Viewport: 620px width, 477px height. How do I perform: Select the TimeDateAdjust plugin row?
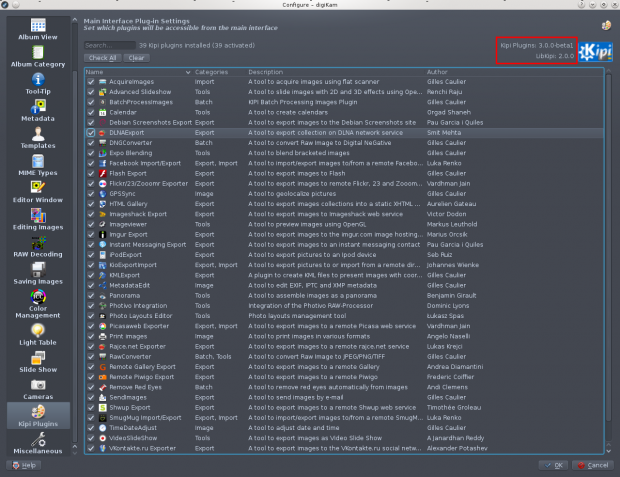344,428
